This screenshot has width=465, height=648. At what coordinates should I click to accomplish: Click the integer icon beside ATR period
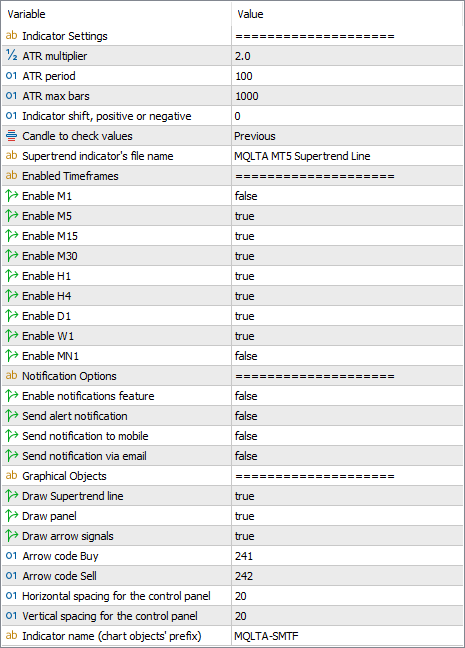tap(12, 76)
